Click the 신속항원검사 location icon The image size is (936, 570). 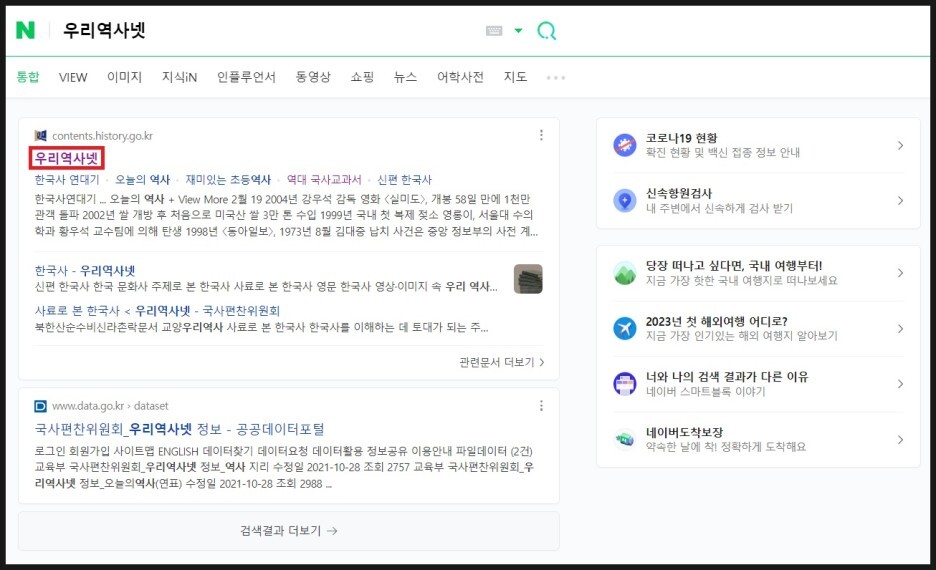[625, 201]
